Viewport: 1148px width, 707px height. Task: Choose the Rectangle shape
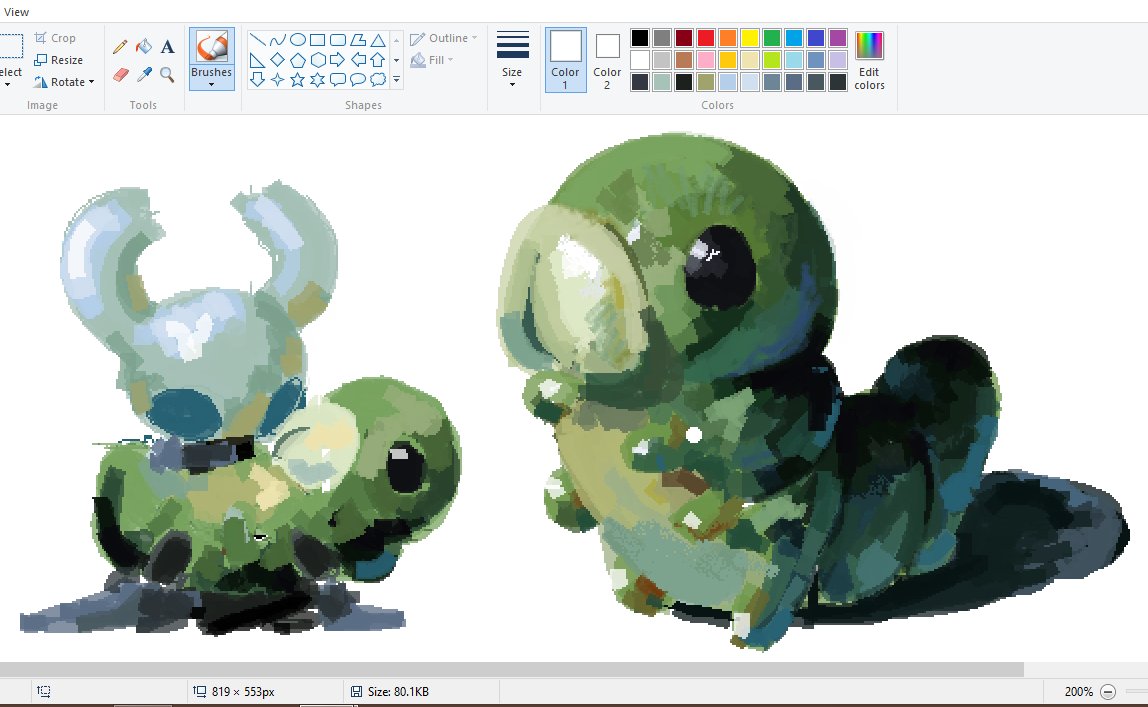[317, 40]
